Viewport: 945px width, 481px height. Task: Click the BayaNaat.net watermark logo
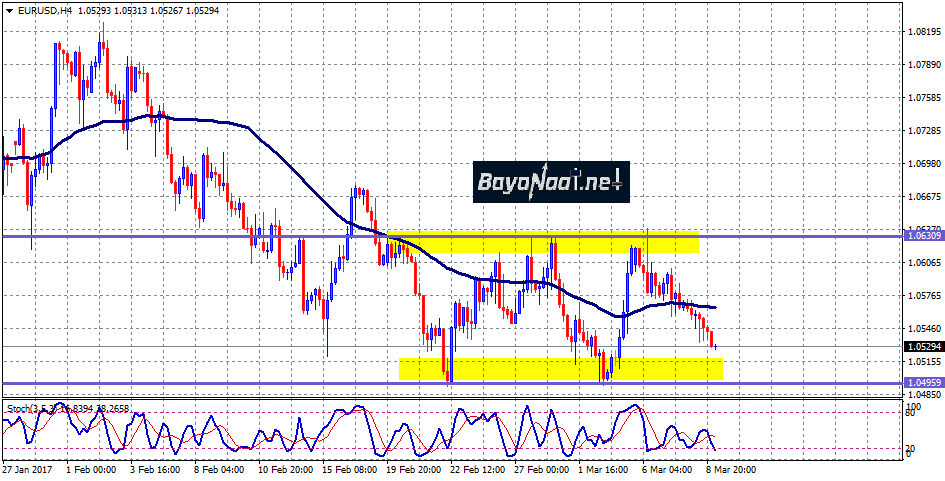pos(550,182)
